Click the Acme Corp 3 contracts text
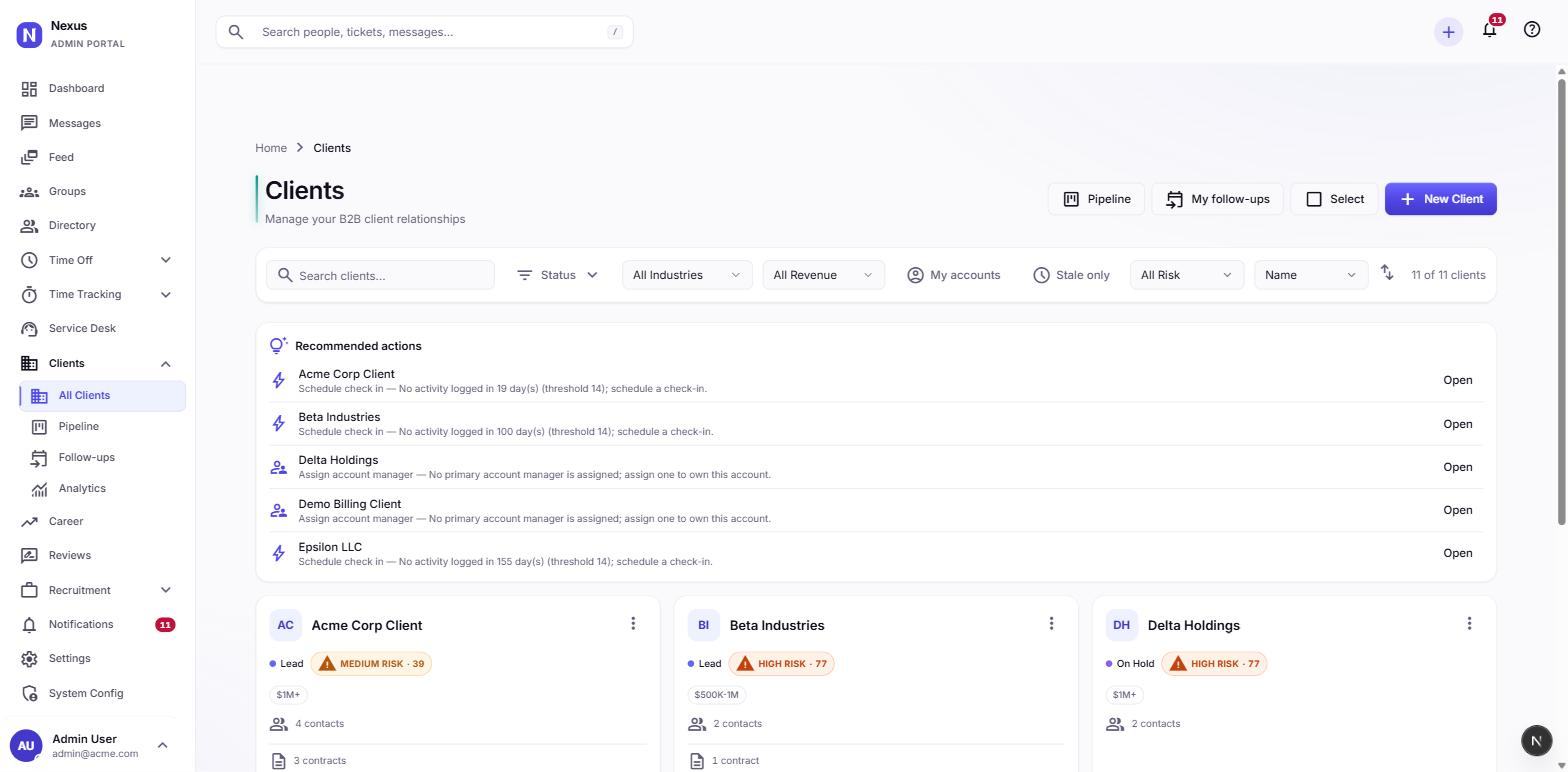 [319, 761]
